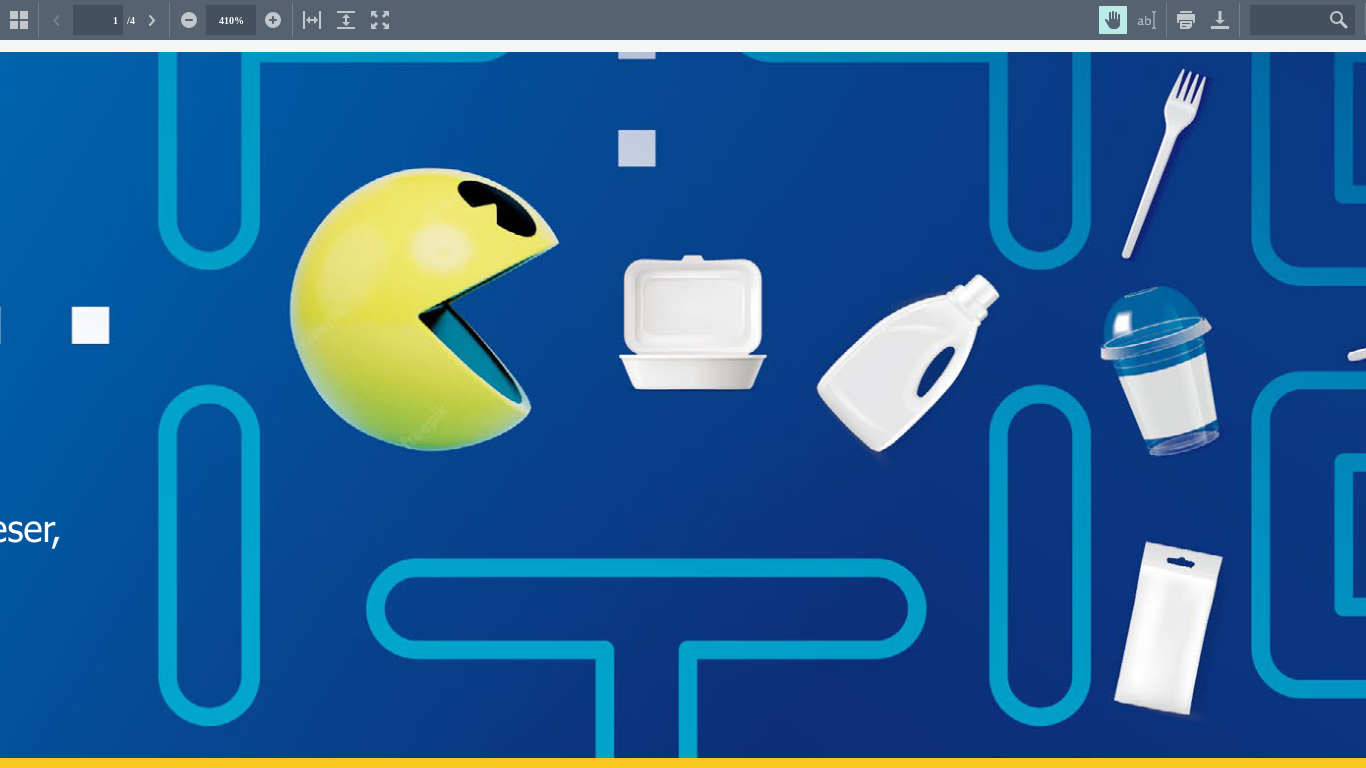Click the search text field
Screen dimensions: 1366x768
1289,20
